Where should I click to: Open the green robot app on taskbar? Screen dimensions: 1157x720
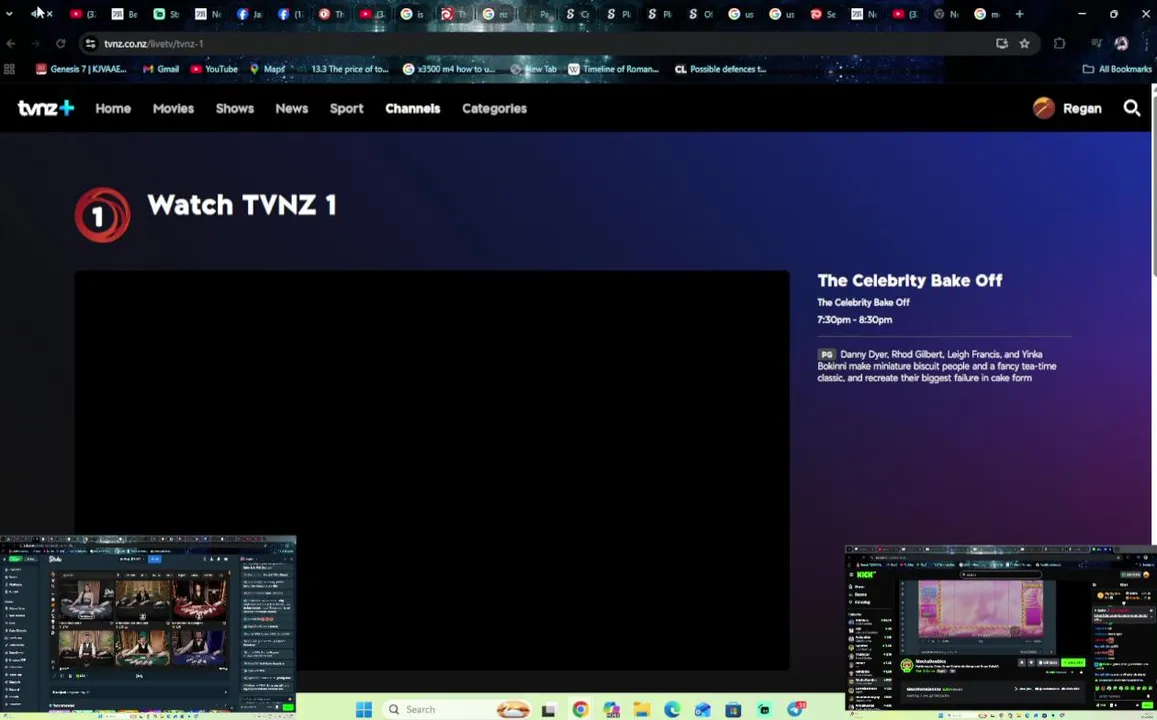point(764,710)
